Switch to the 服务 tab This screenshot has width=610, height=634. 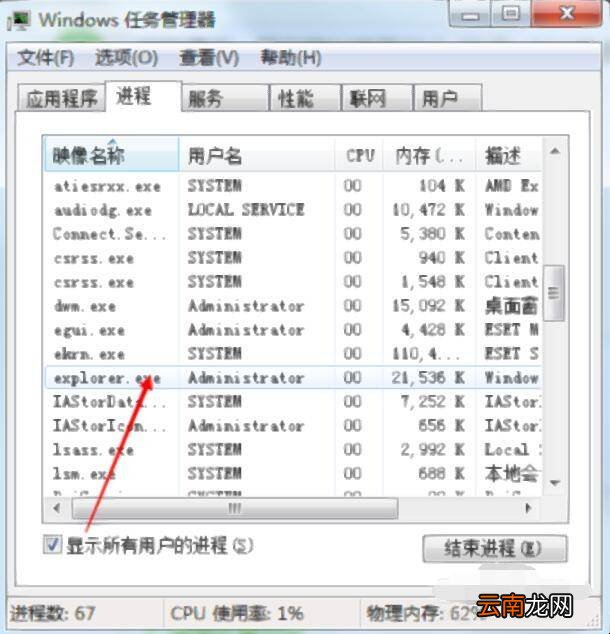click(225, 98)
